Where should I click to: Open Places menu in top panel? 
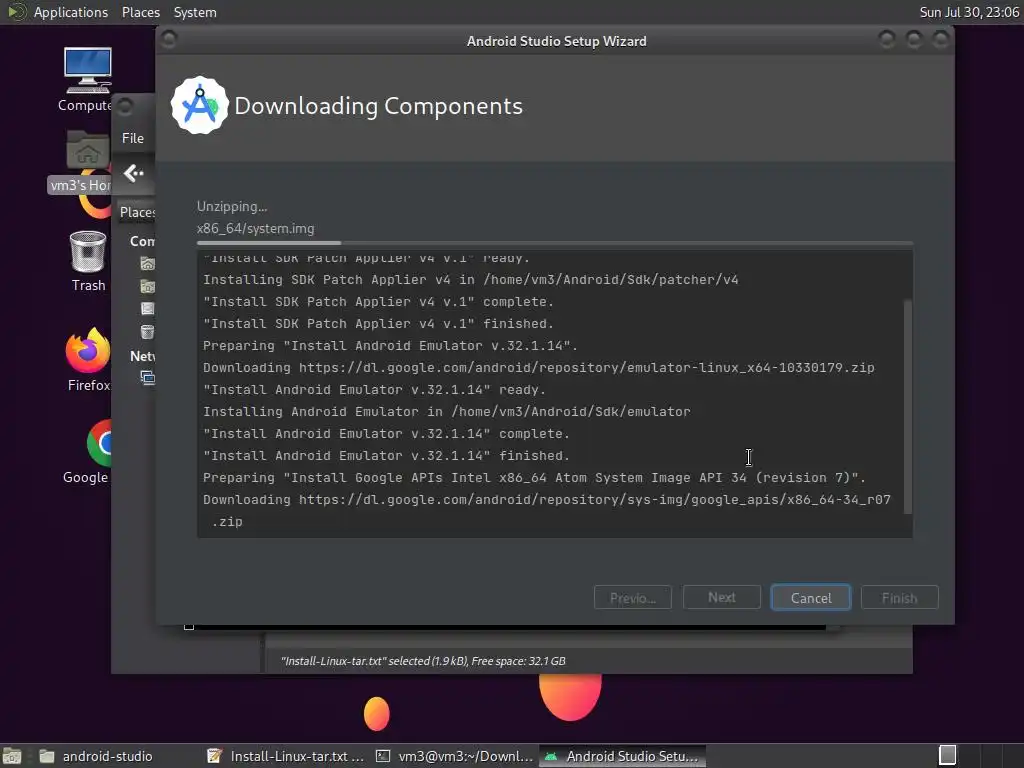(x=140, y=12)
